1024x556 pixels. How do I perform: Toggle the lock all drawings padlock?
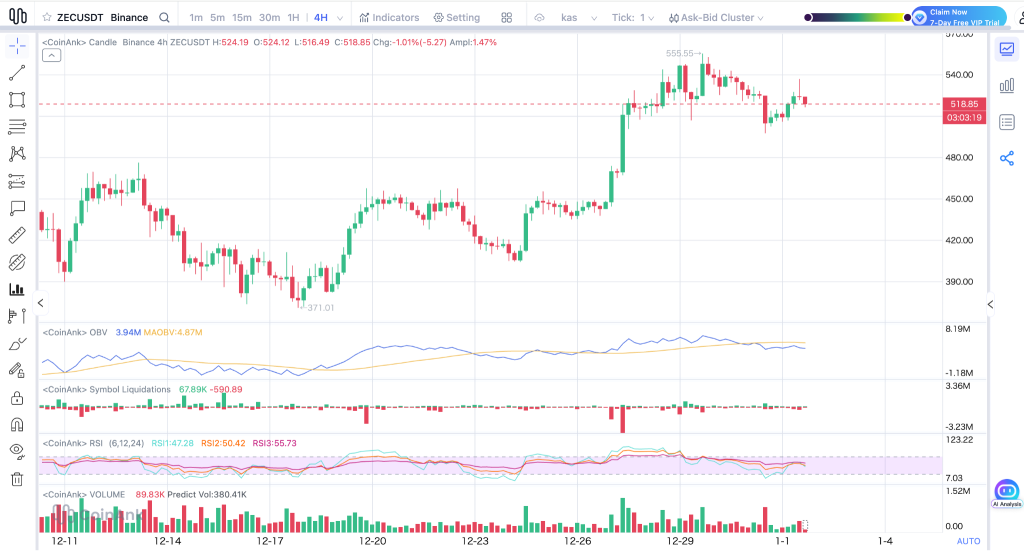pyautogui.click(x=17, y=398)
